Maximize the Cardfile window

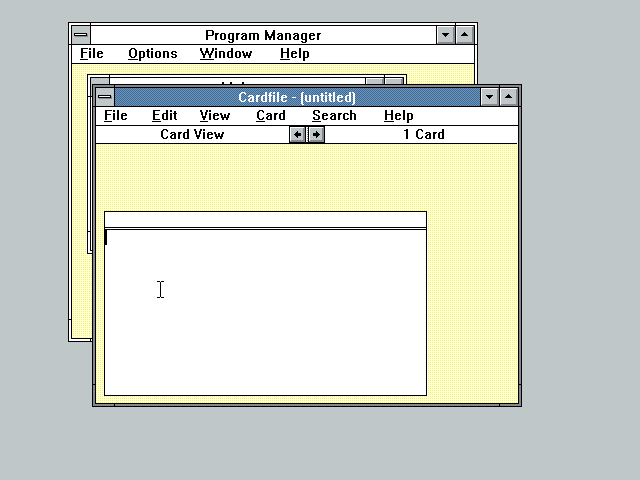click(x=509, y=97)
